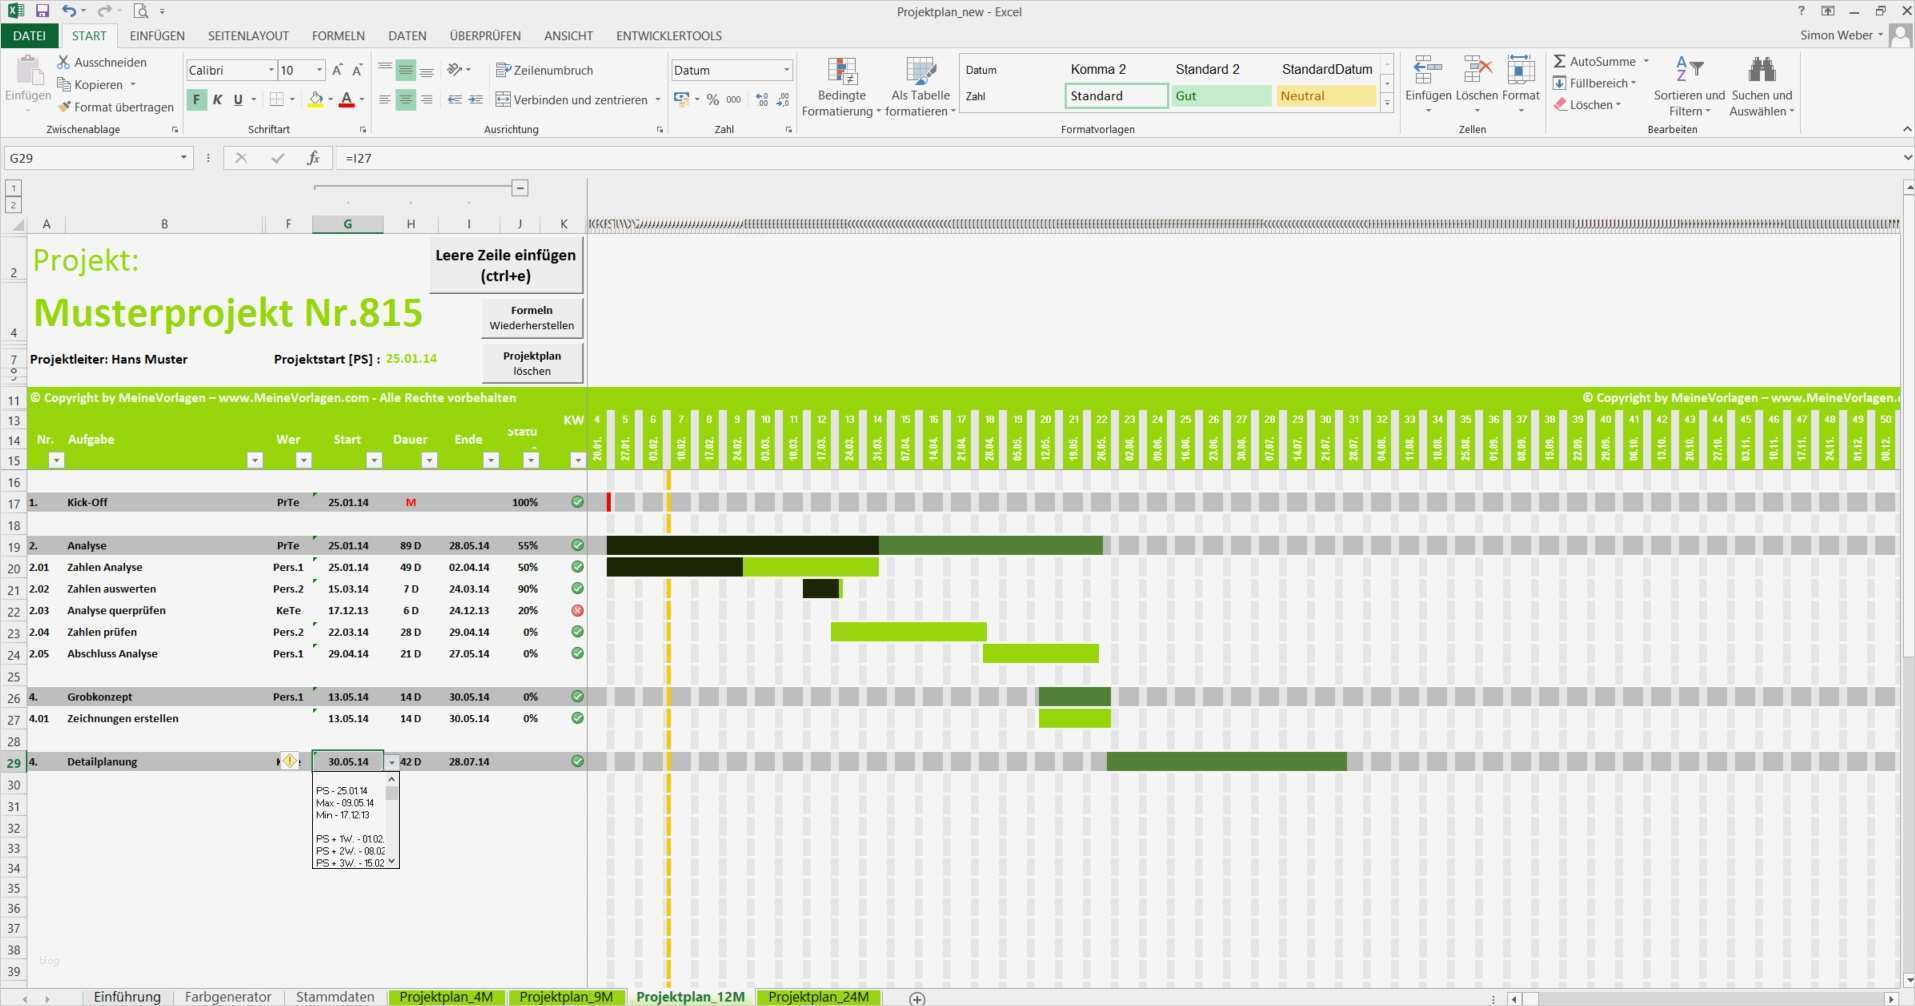Click the Sortieren und Filtern icon
Image resolution: width=1915 pixels, height=1006 pixels.
click(1688, 70)
